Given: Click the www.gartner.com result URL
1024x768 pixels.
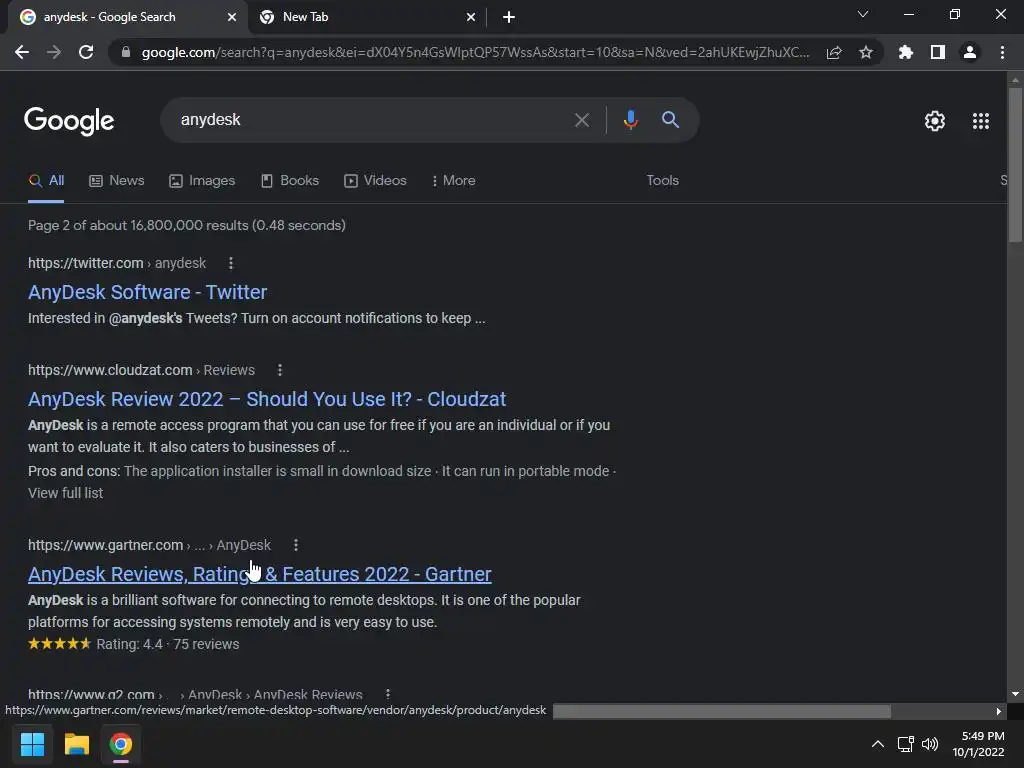Looking at the screenshot, I should coord(149,545).
